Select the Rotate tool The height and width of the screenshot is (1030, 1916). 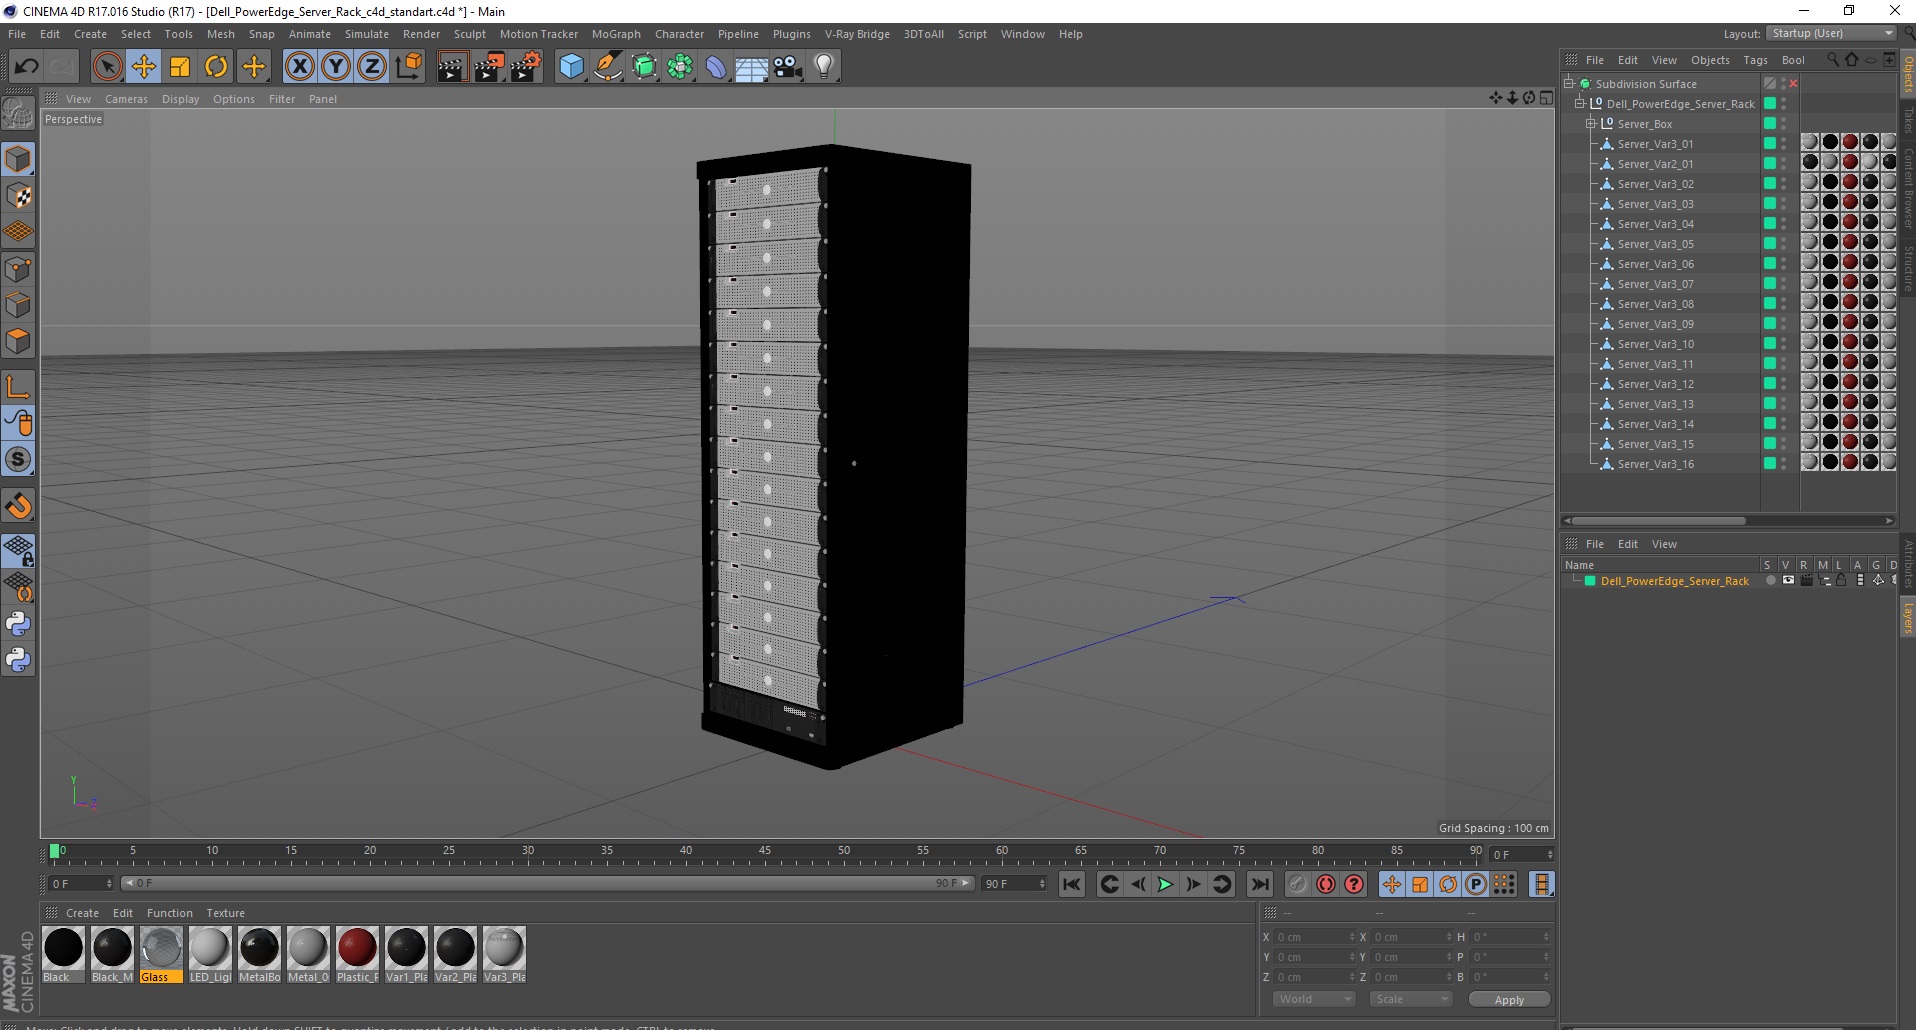(x=216, y=67)
